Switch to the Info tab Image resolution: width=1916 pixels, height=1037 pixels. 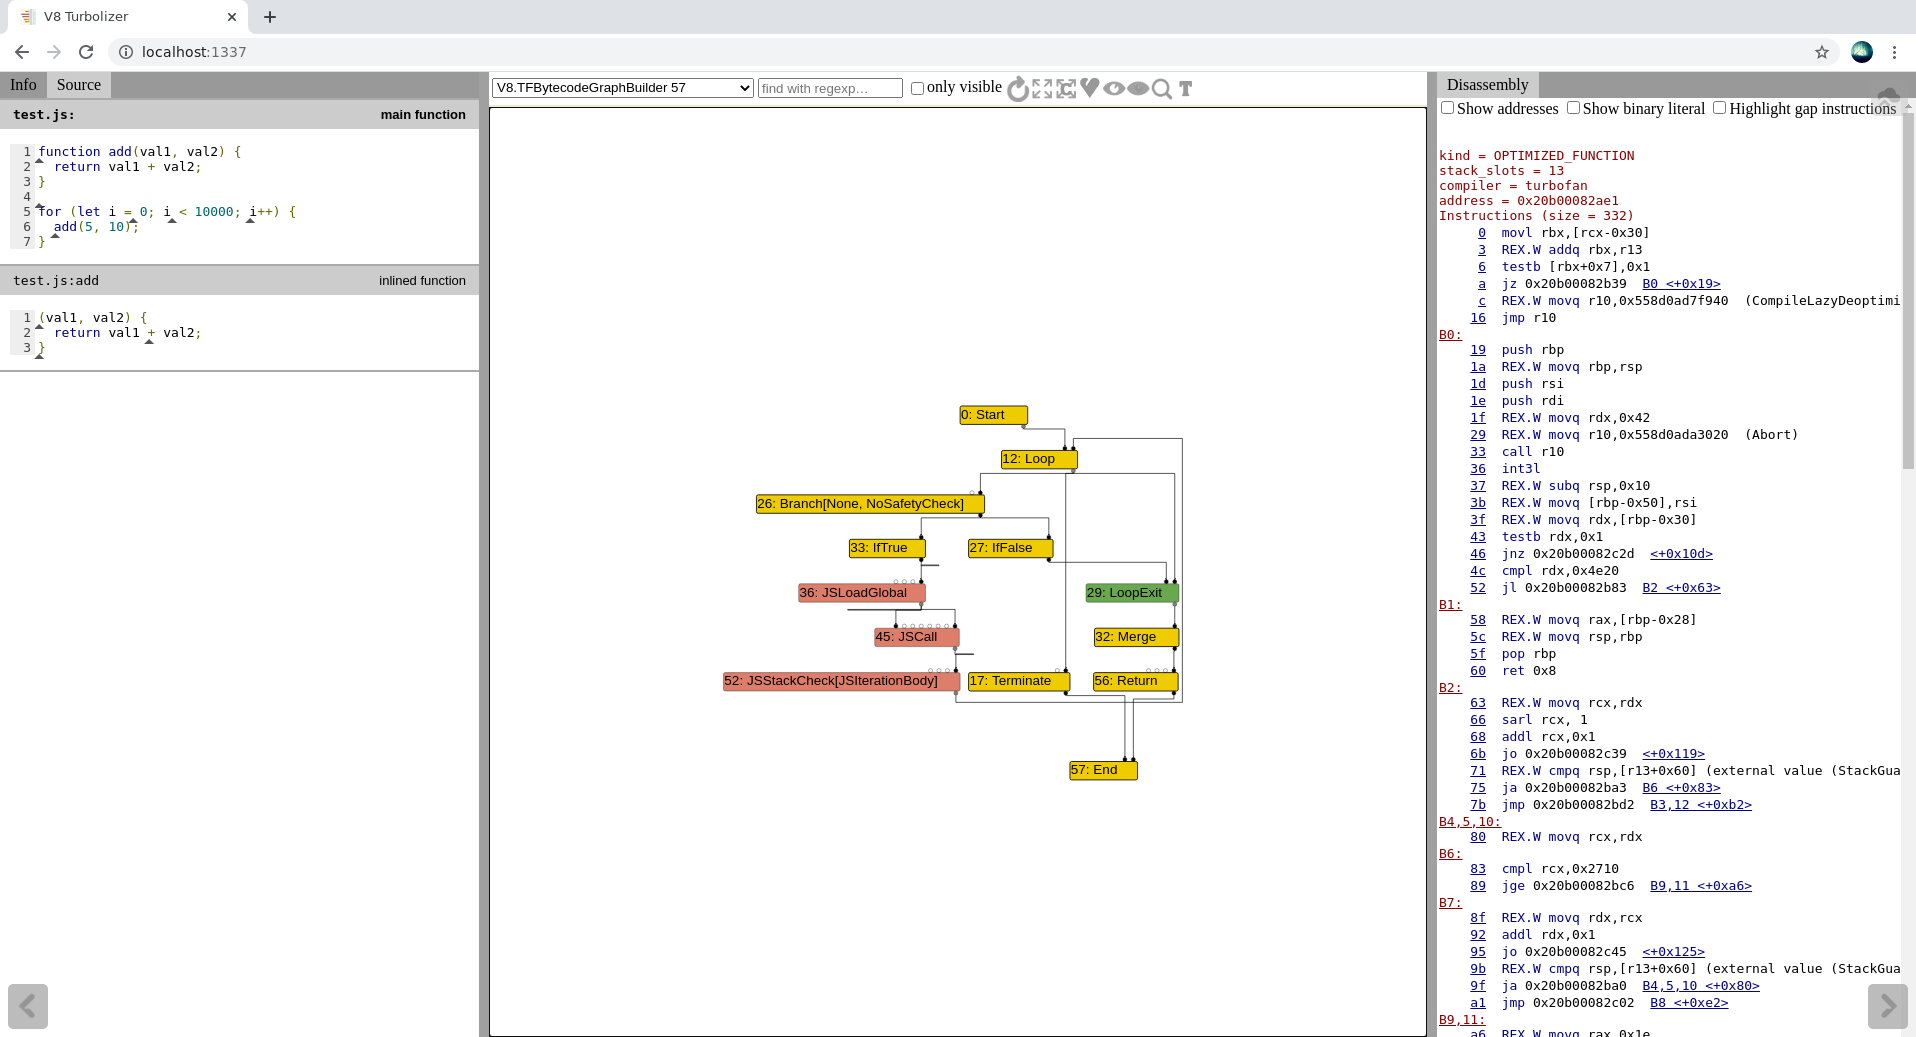23,85
